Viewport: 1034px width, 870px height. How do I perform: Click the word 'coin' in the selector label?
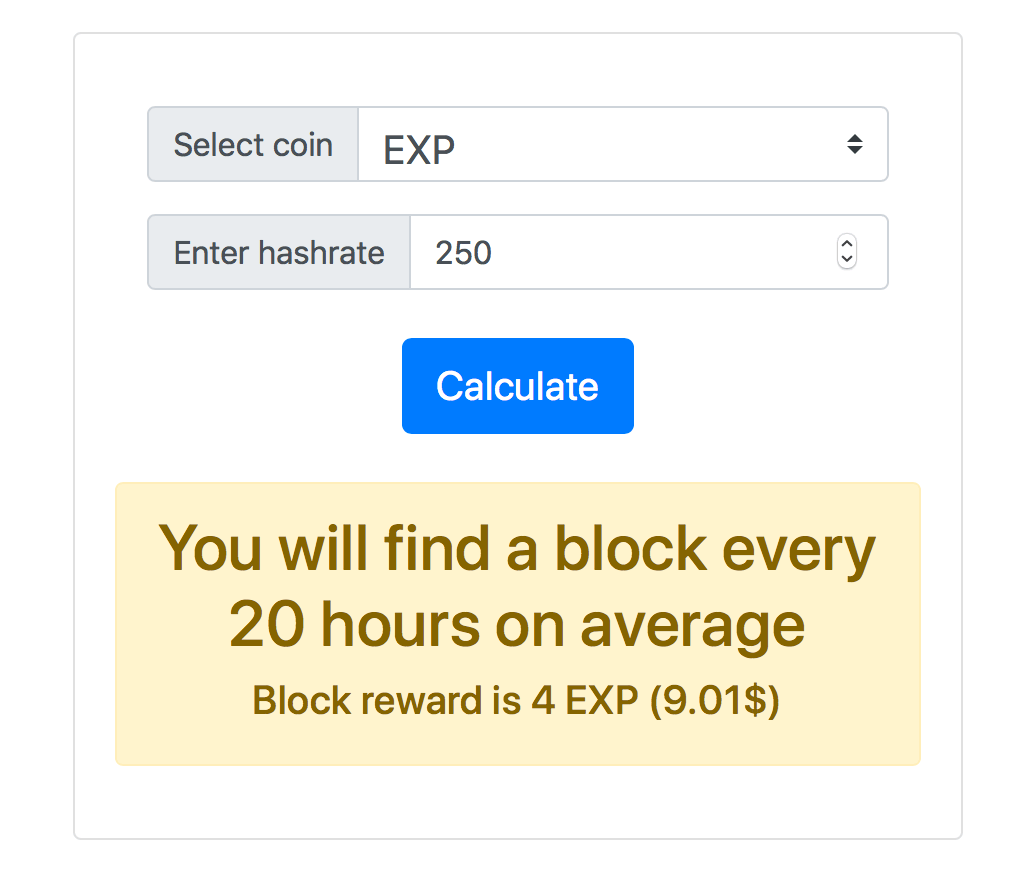click(x=301, y=145)
